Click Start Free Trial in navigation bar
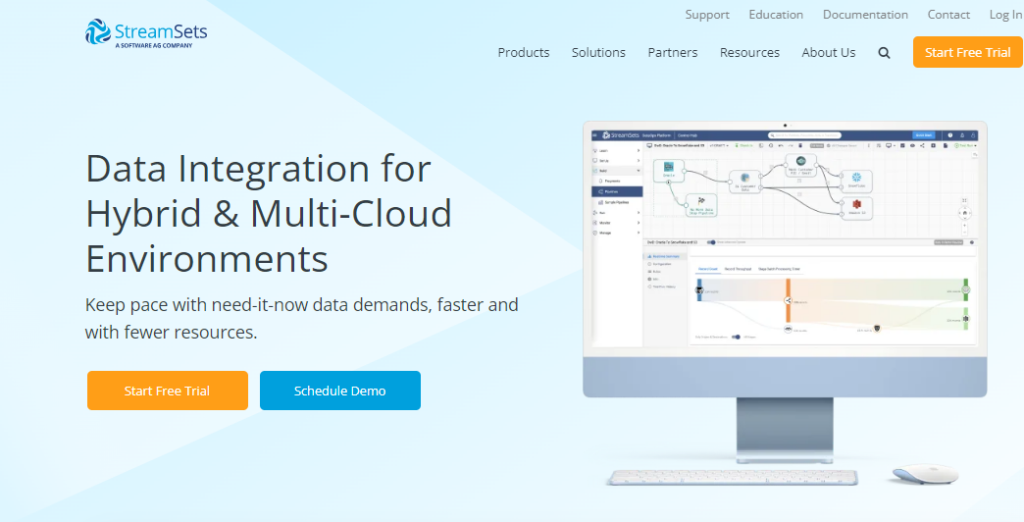Screen dimensions: 1024x522 point(968,52)
